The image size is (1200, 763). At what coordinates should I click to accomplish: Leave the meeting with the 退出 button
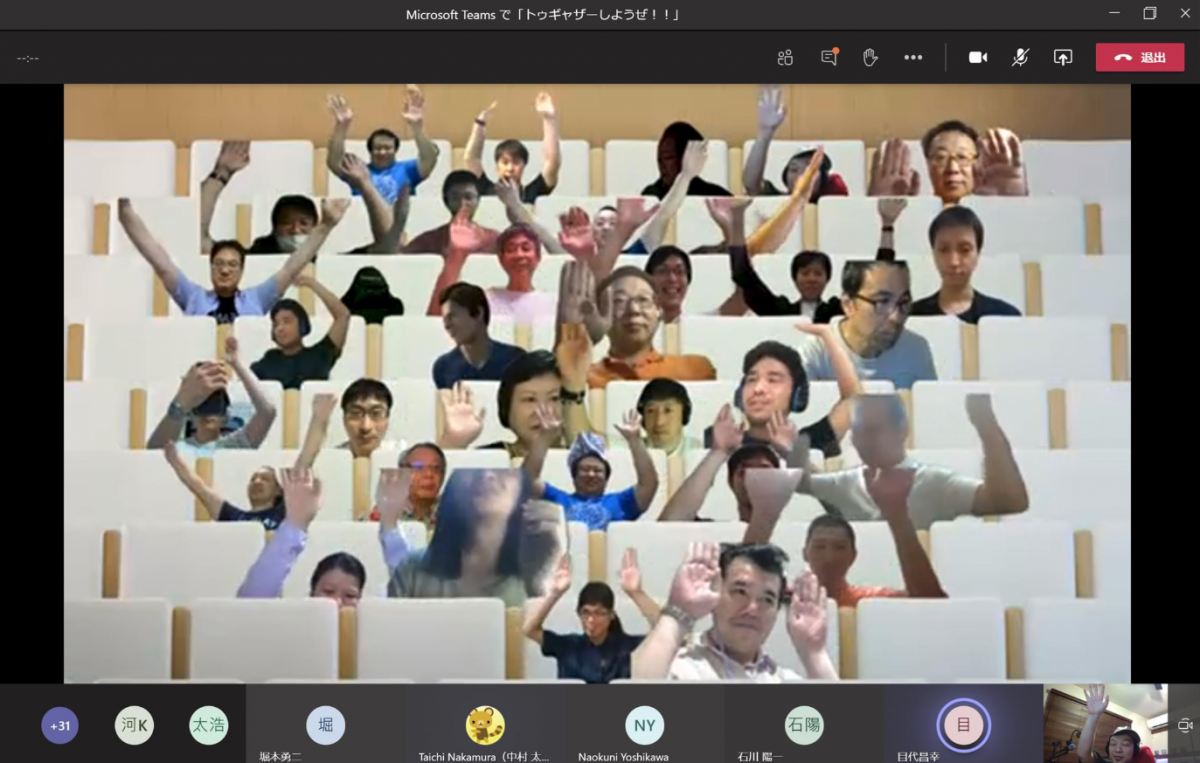tap(1139, 57)
